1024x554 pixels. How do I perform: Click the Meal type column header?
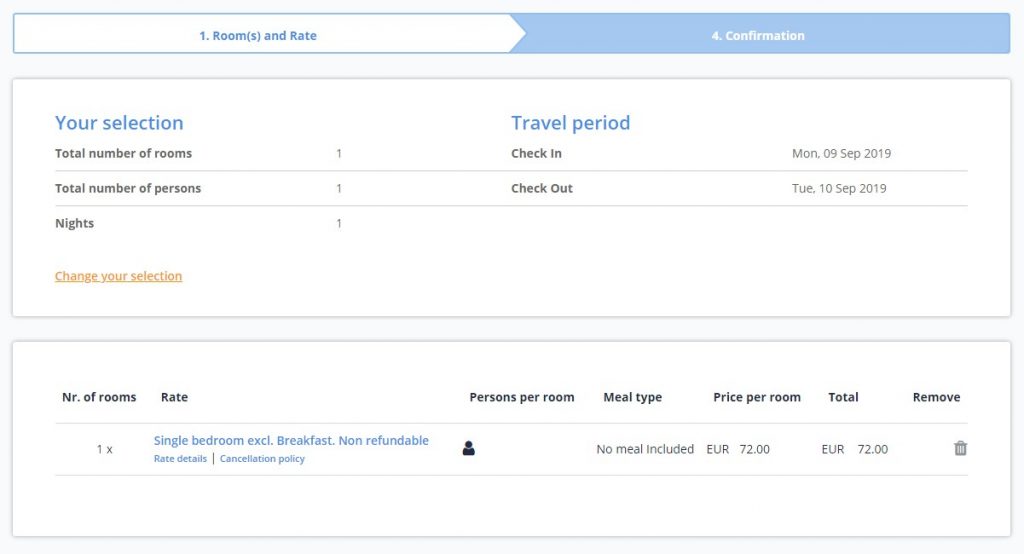tap(632, 397)
